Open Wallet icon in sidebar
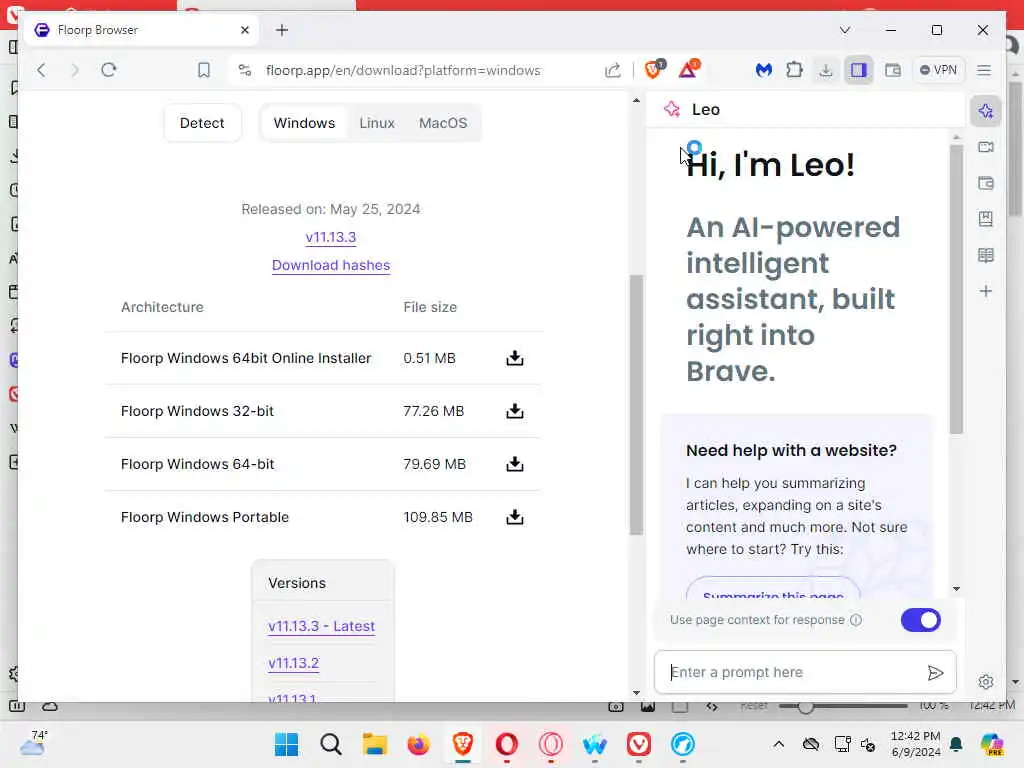 click(985, 184)
